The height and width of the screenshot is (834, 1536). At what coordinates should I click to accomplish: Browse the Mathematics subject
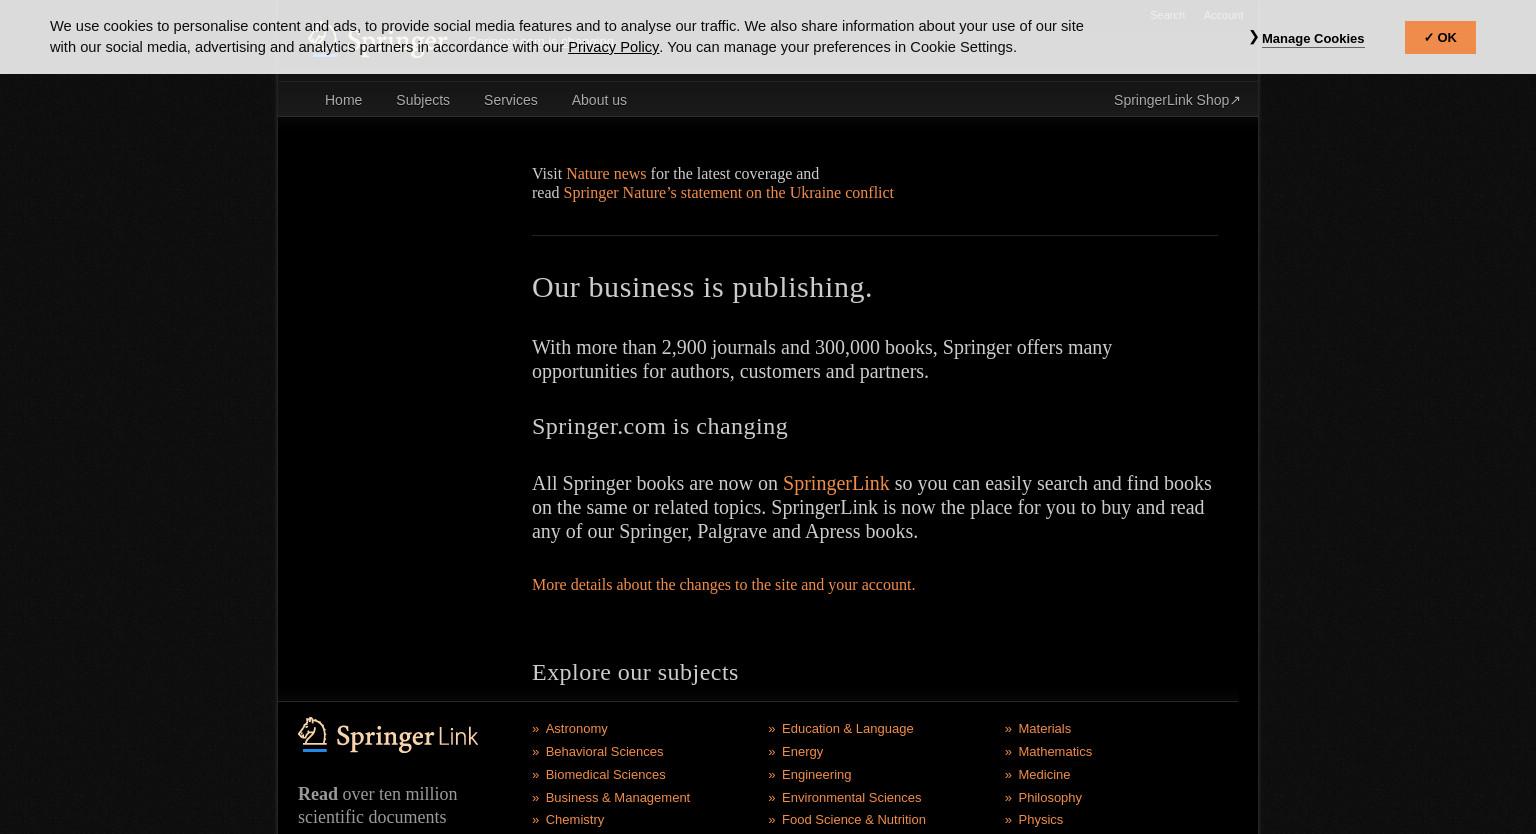tap(1055, 752)
